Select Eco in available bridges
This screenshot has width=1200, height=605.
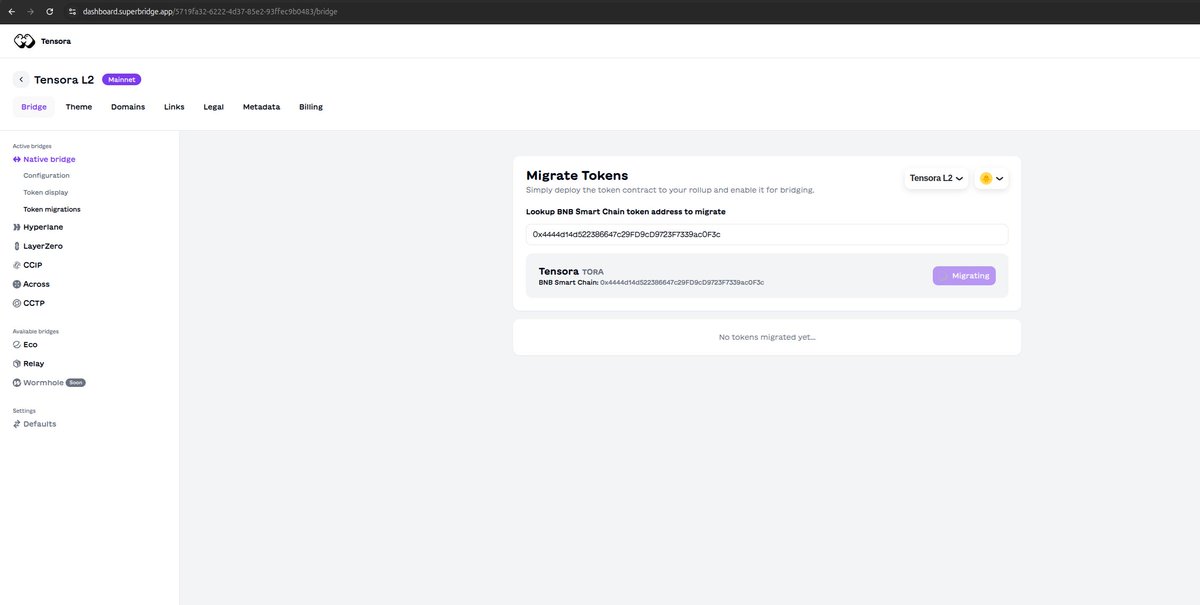tap(30, 344)
